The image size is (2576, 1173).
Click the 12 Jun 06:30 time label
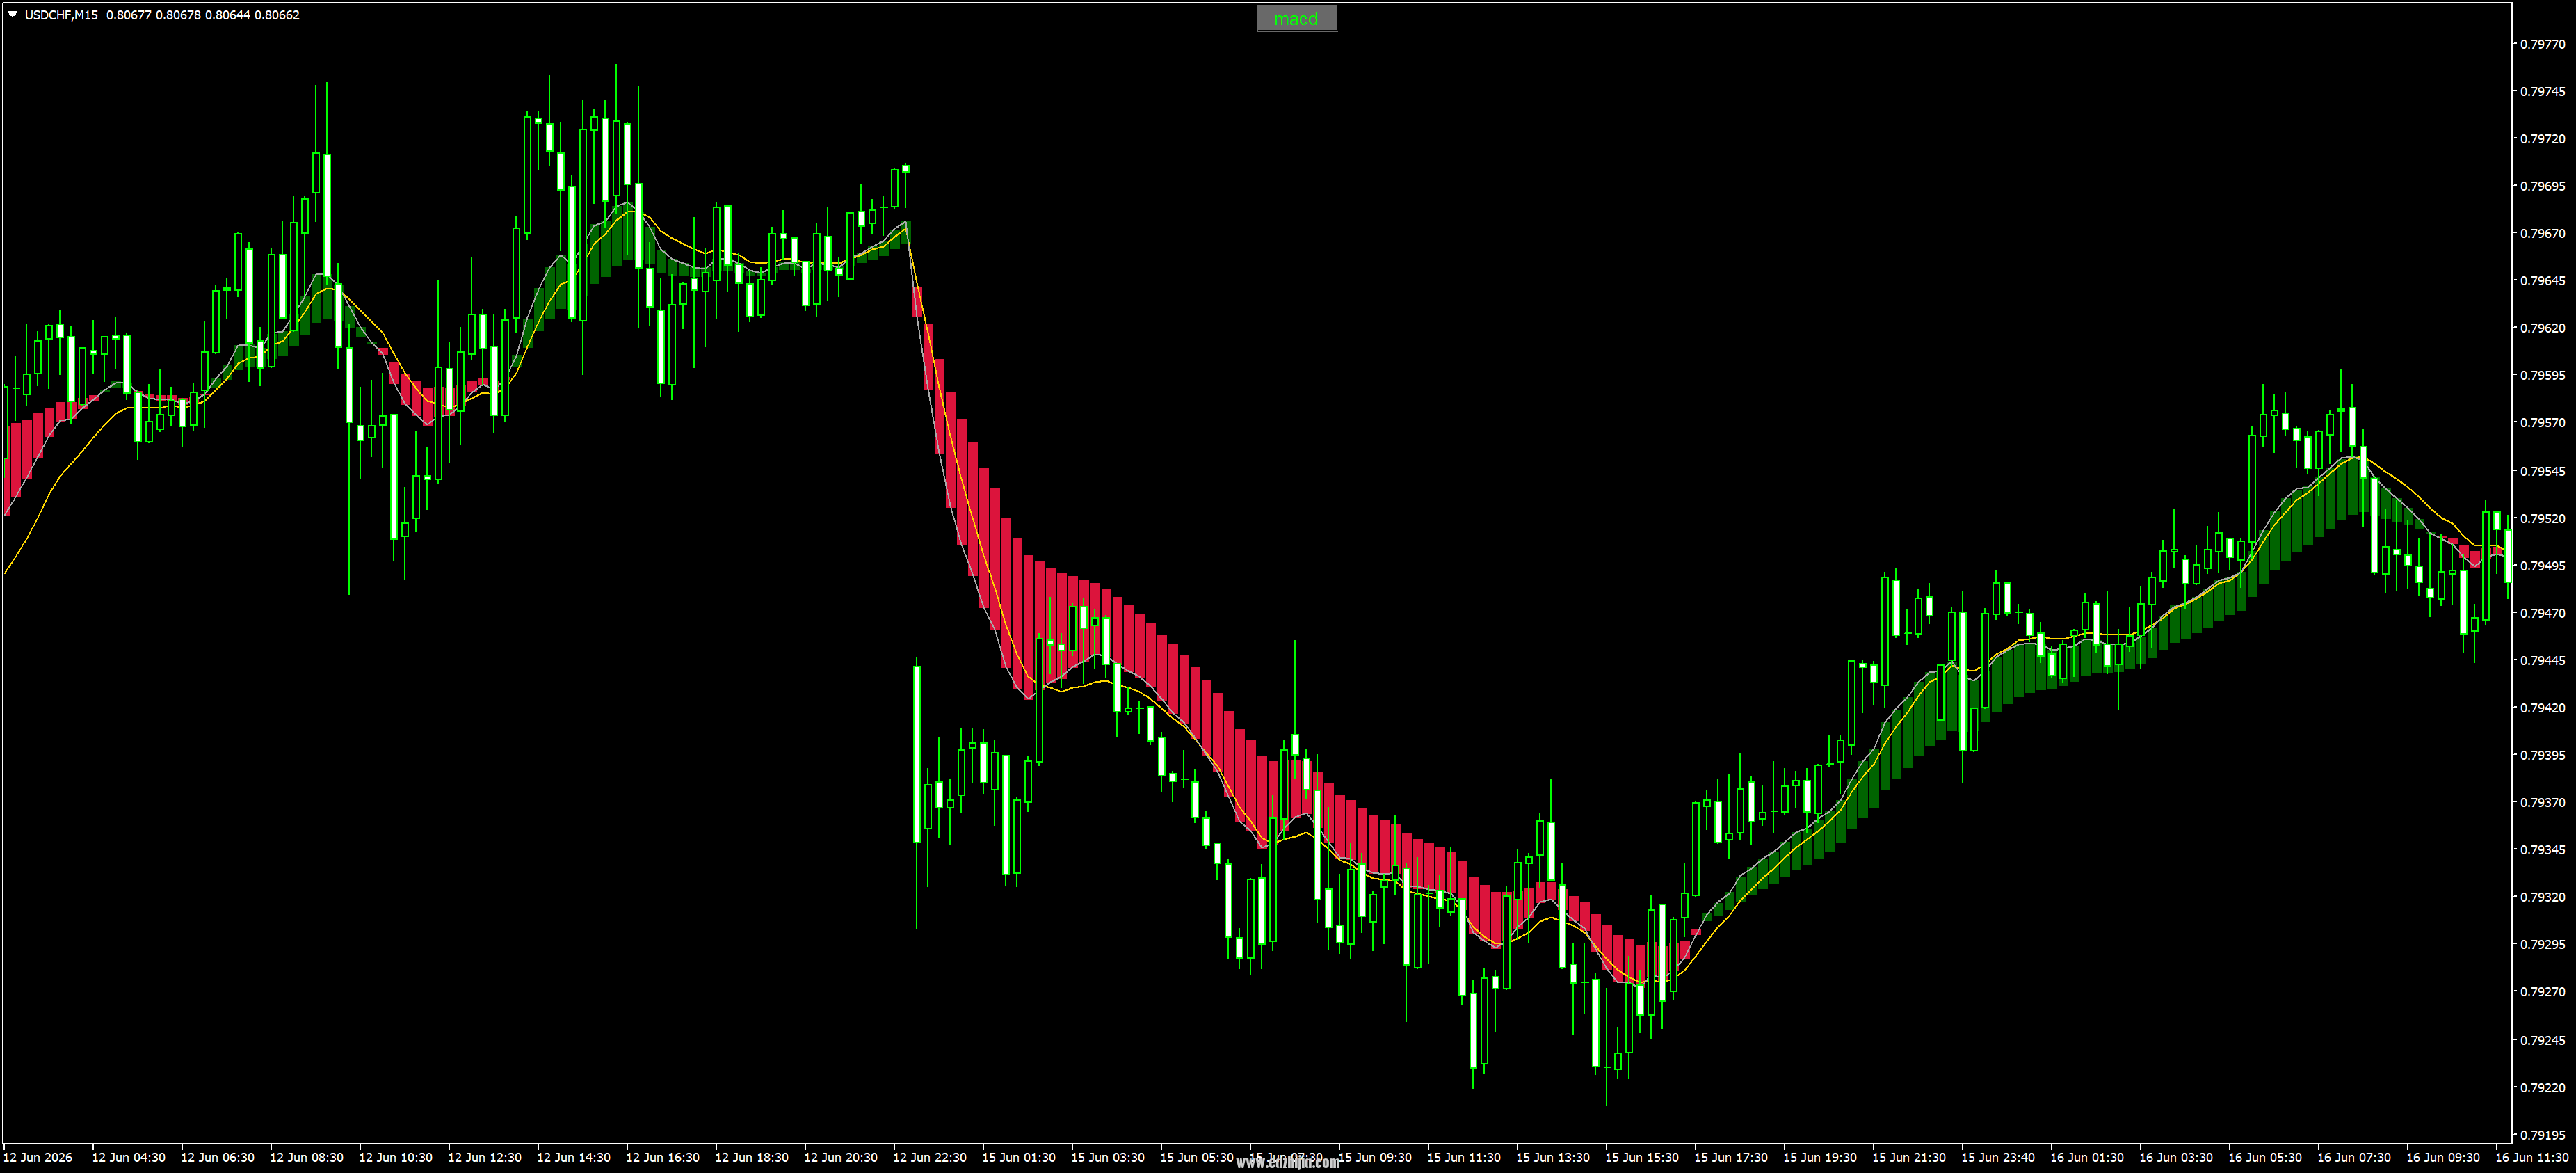(218, 1158)
